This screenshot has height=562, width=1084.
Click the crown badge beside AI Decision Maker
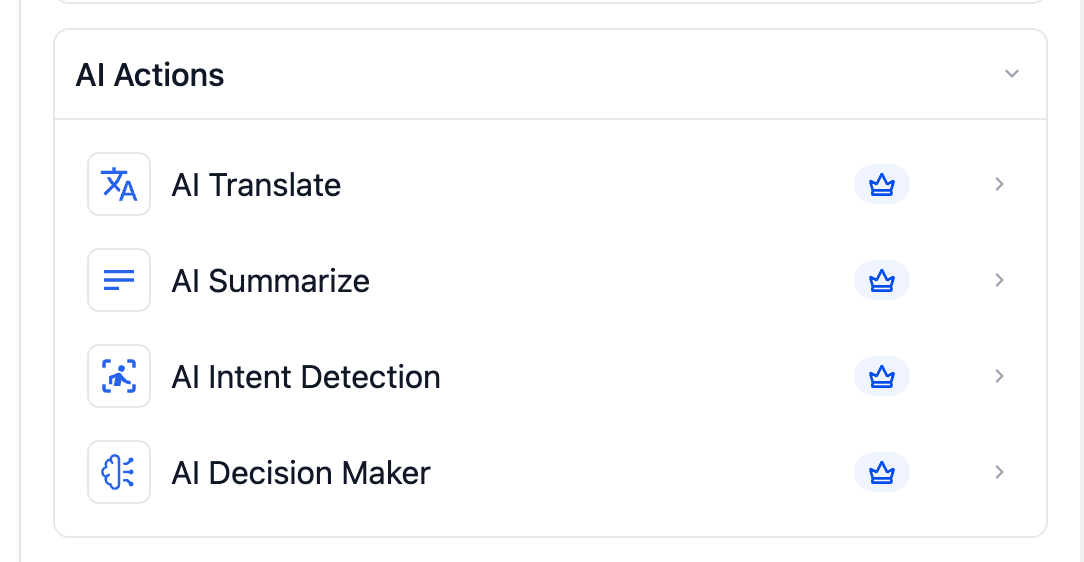pos(881,473)
